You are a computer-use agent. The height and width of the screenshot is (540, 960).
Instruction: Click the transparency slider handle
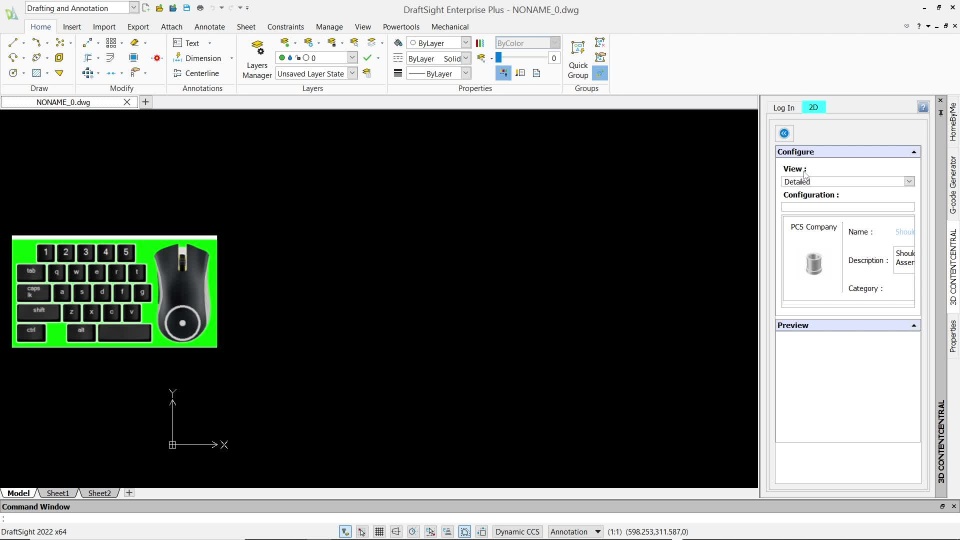coord(498,58)
